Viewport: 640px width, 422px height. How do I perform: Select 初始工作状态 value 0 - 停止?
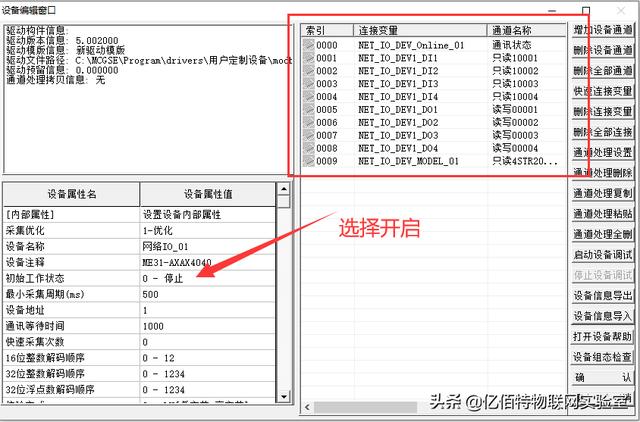[x=208, y=278]
